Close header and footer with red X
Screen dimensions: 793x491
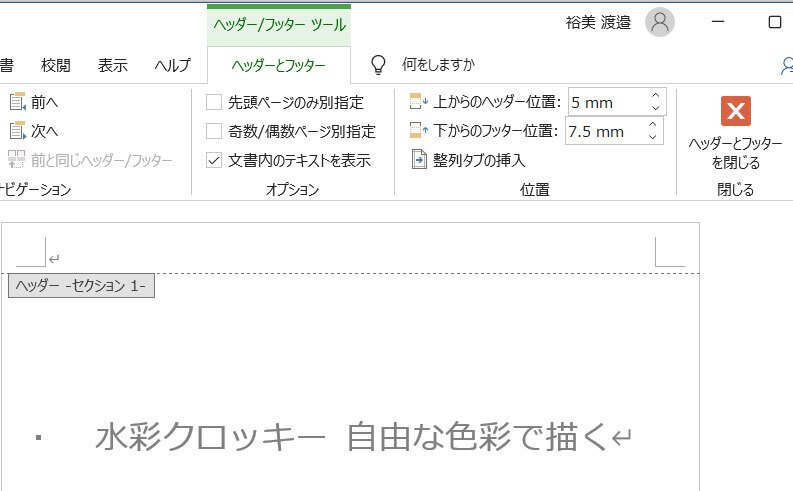click(x=735, y=111)
